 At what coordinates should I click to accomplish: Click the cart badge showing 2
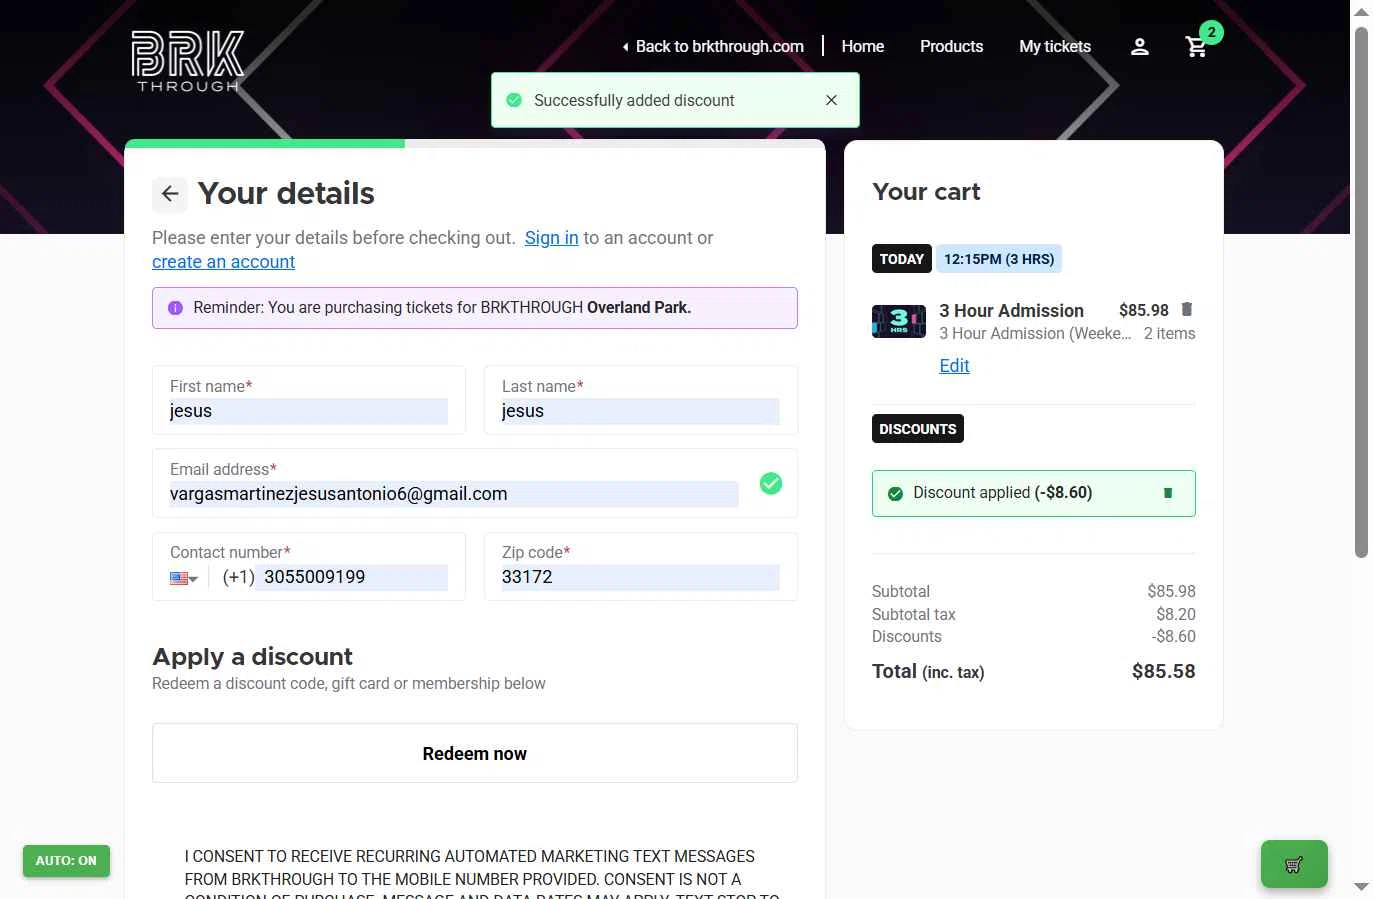(1211, 33)
